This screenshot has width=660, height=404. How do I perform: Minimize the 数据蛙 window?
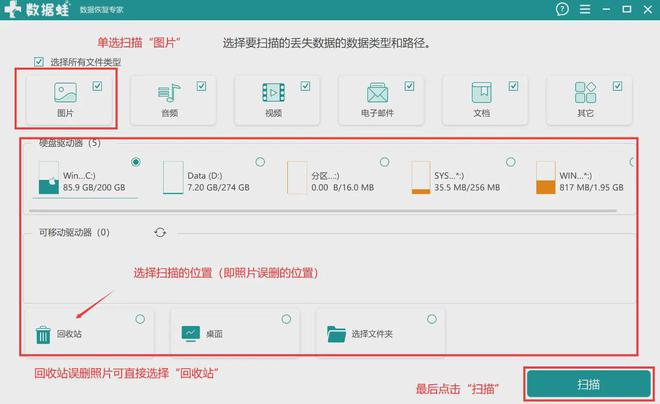606,9
